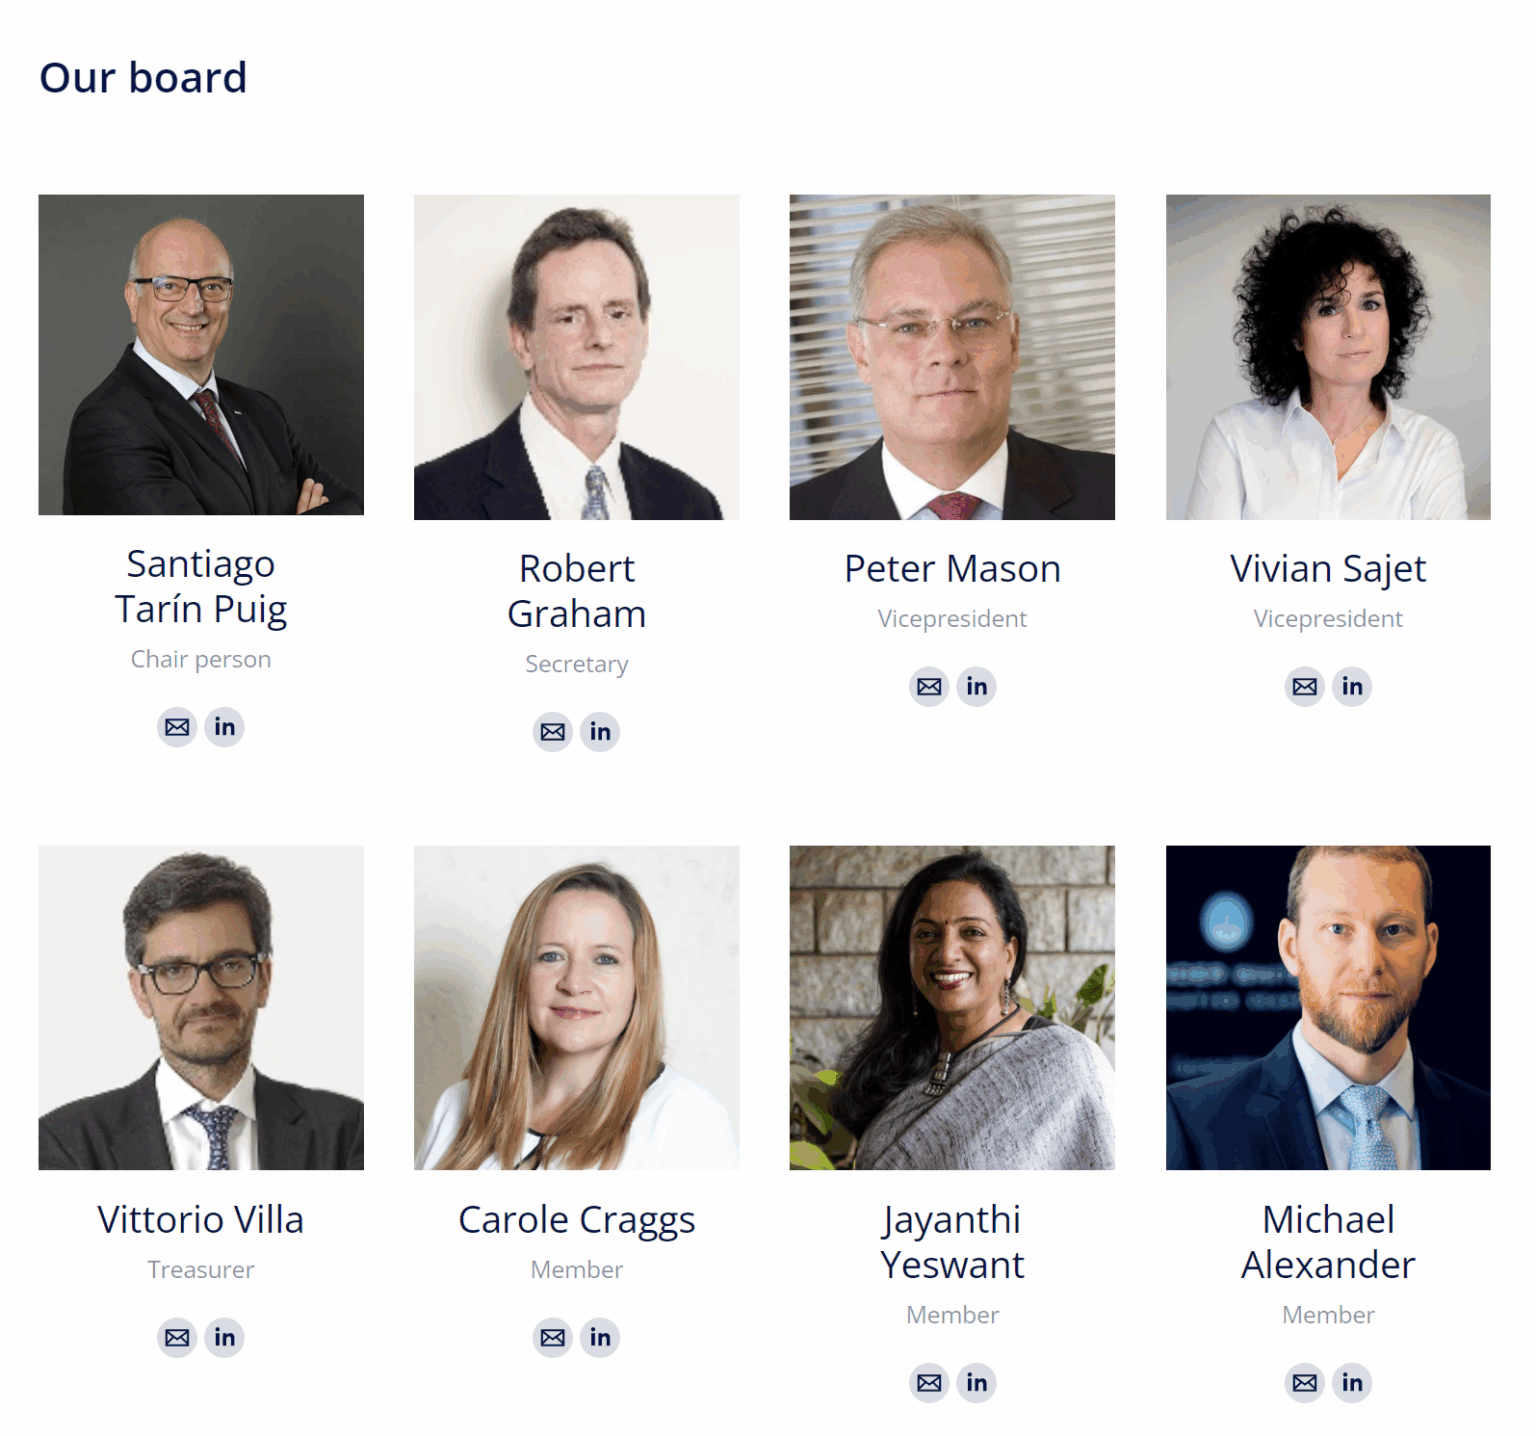
Task: Click the name Peter Mason
Action: pyautogui.click(x=952, y=569)
